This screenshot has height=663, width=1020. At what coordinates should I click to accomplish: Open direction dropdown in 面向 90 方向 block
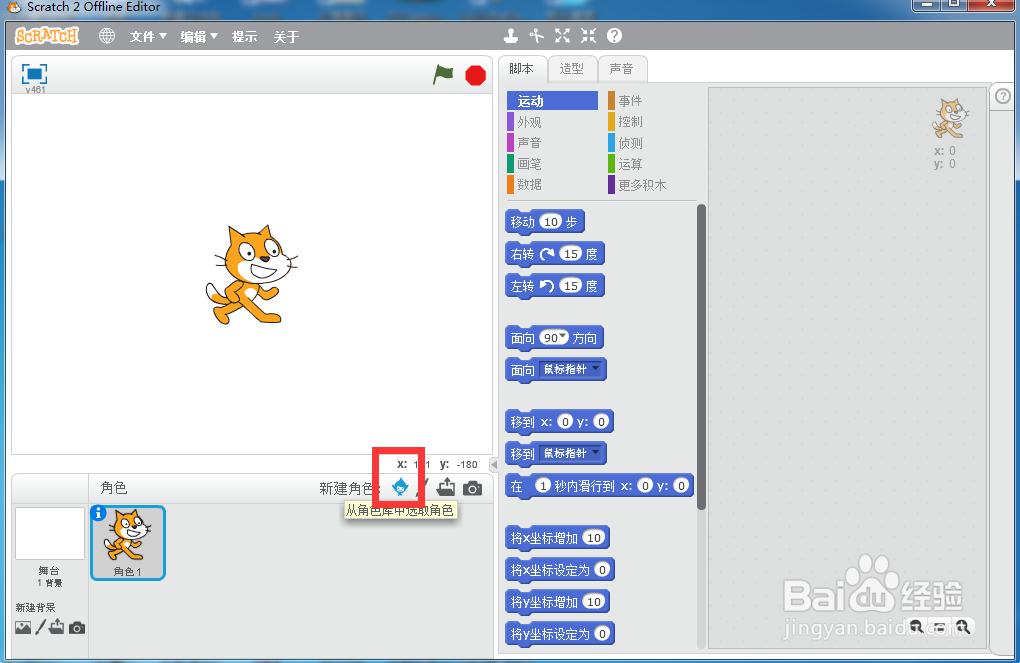[563, 336]
